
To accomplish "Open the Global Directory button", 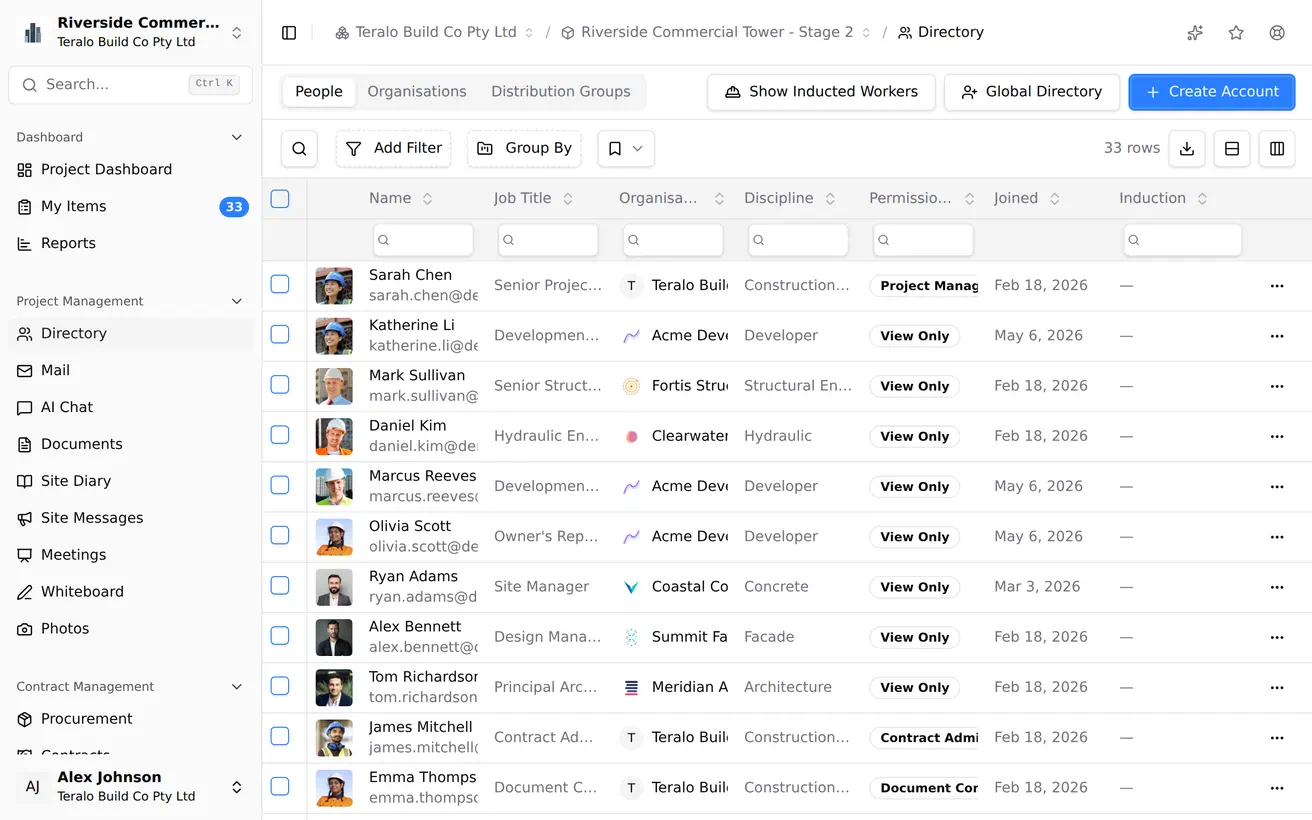I will (x=1031, y=92).
